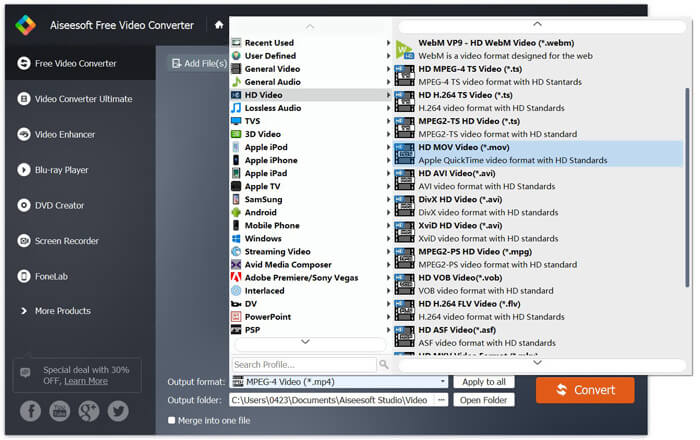Open the Learn More link

click(x=86, y=381)
